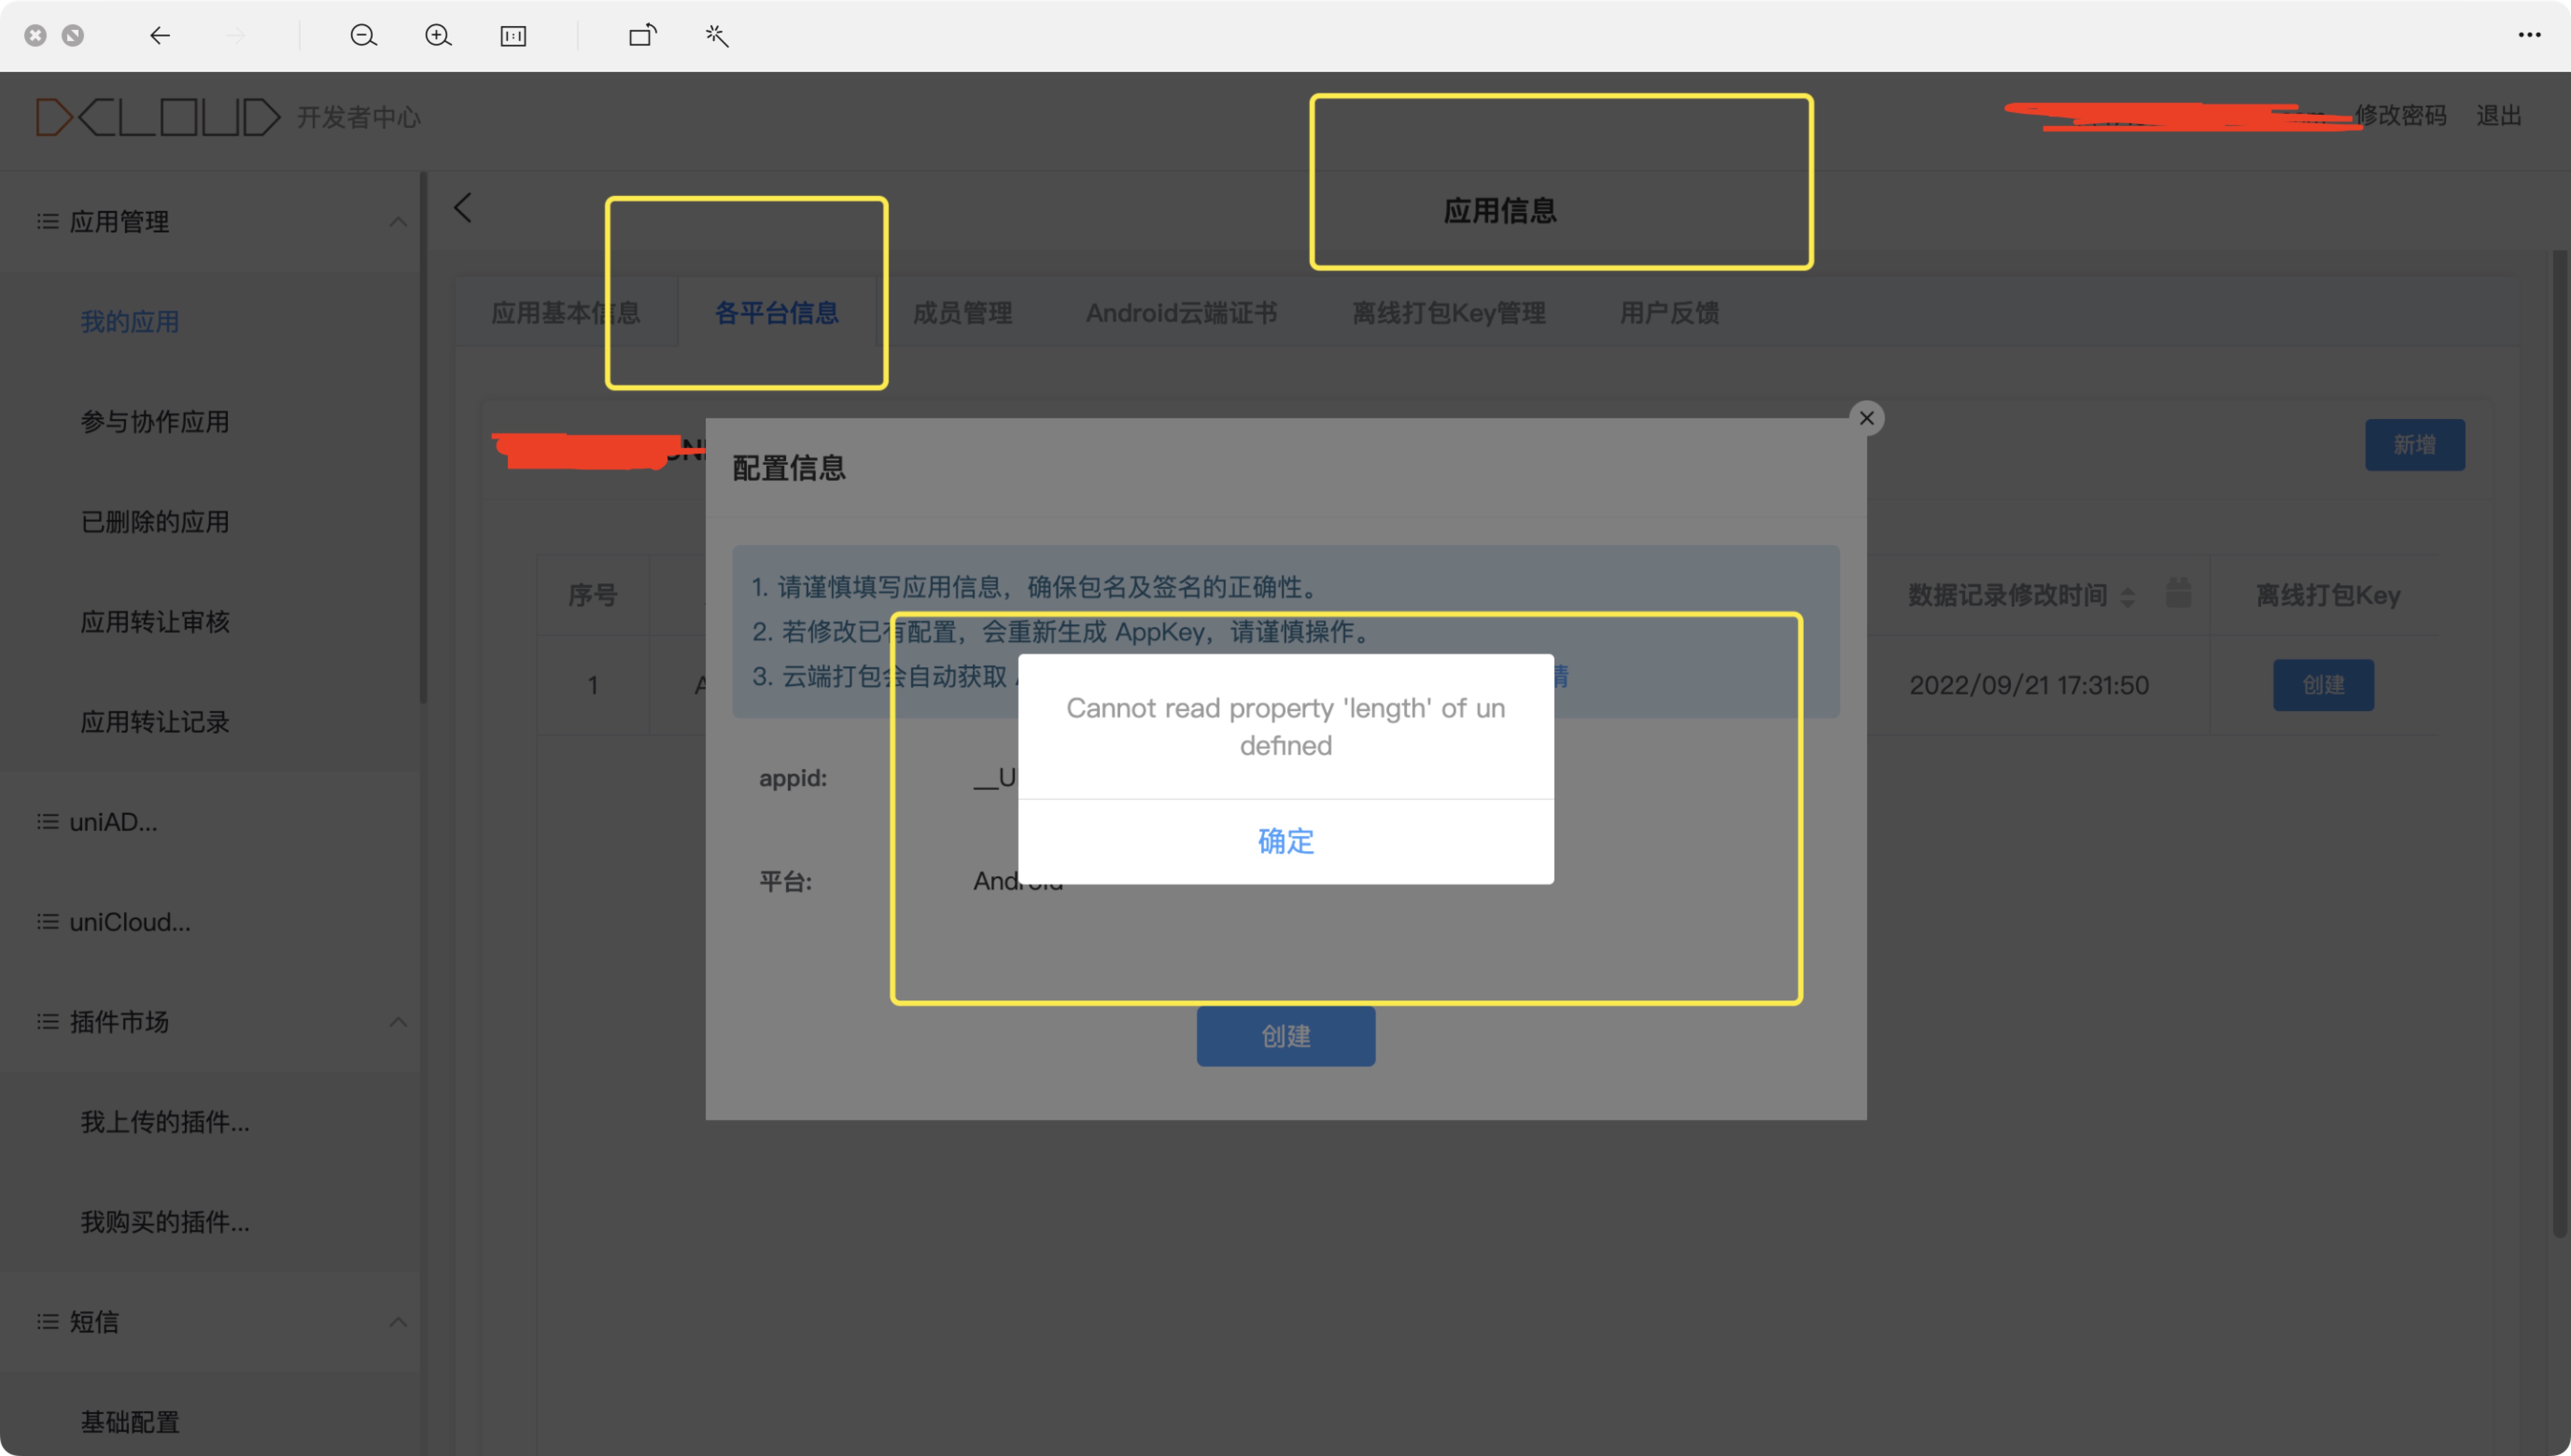This screenshot has height=1456, width=2571.
Task: Collapse the 短信 sidebar section
Action: pos(398,1322)
